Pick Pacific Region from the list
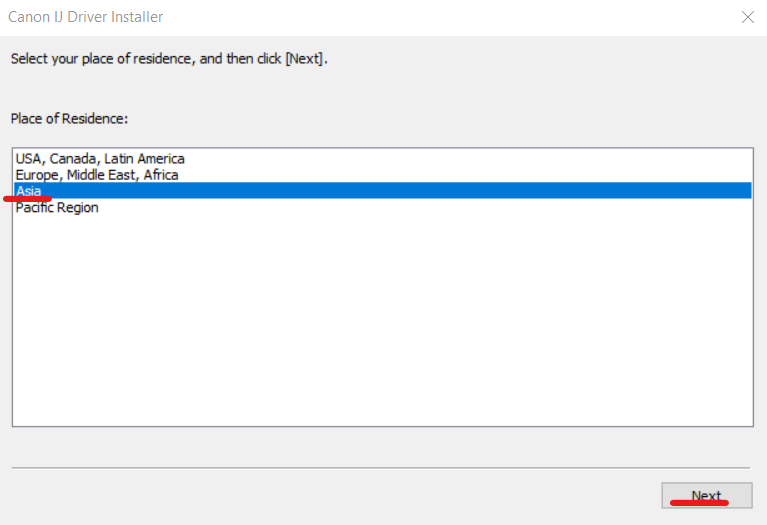767x525 pixels. pyautogui.click(x=57, y=208)
